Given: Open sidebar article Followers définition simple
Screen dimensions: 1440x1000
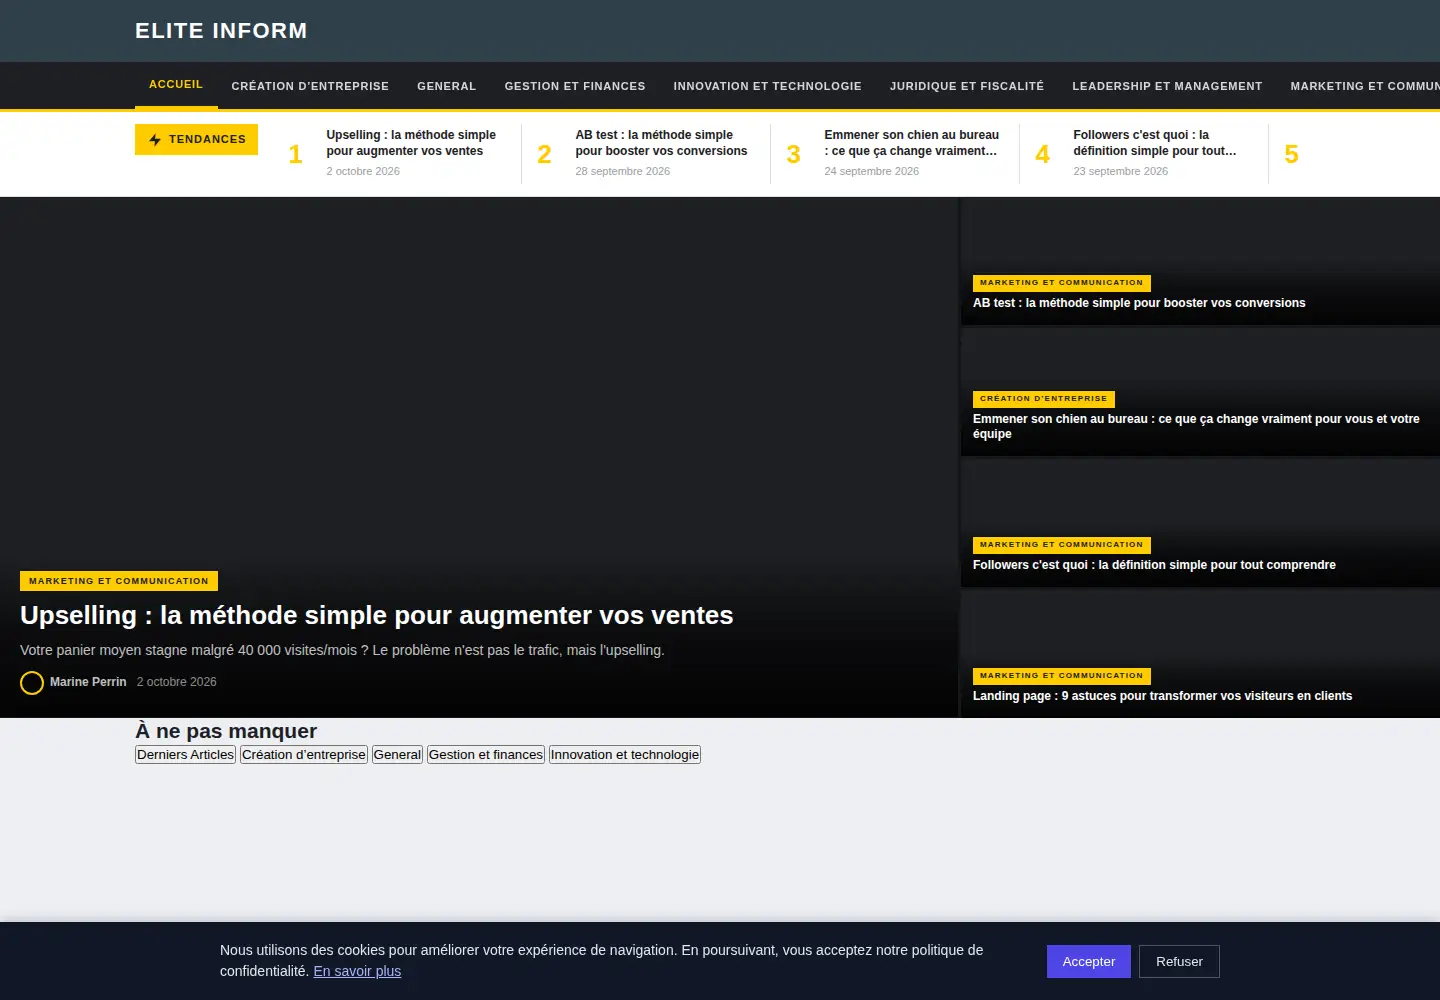Looking at the screenshot, I should click(1154, 565).
